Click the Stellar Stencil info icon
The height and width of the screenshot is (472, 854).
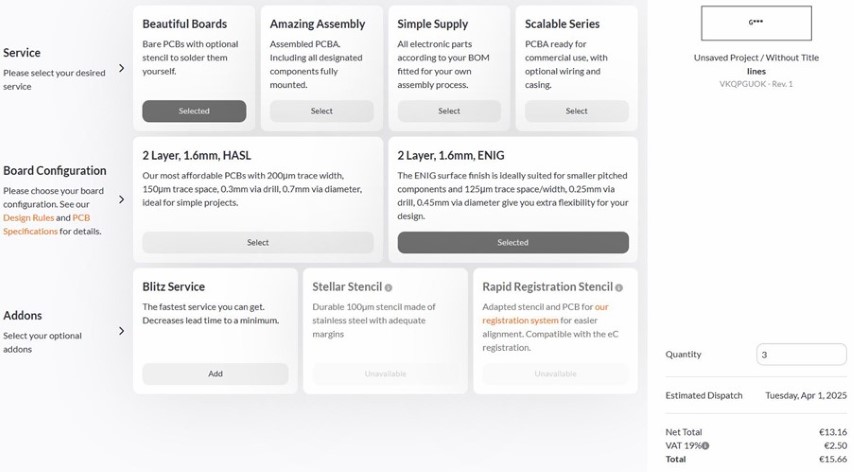pos(389,287)
